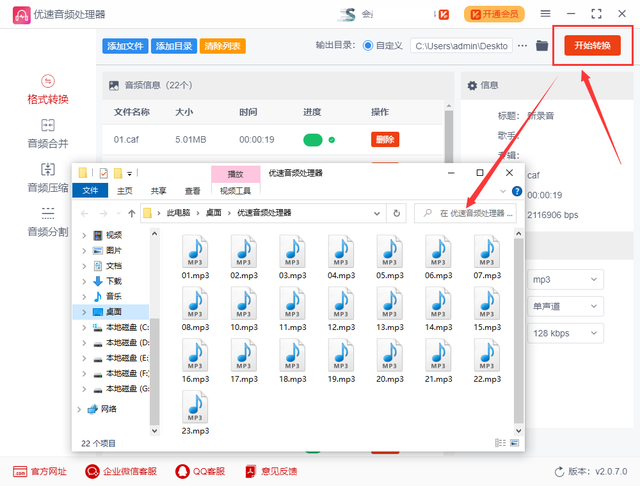Image resolution: width=640 pixels, height=486 pixels.
Task: Open the 01.mp3 file icon
Action: [x=195, y=258]
